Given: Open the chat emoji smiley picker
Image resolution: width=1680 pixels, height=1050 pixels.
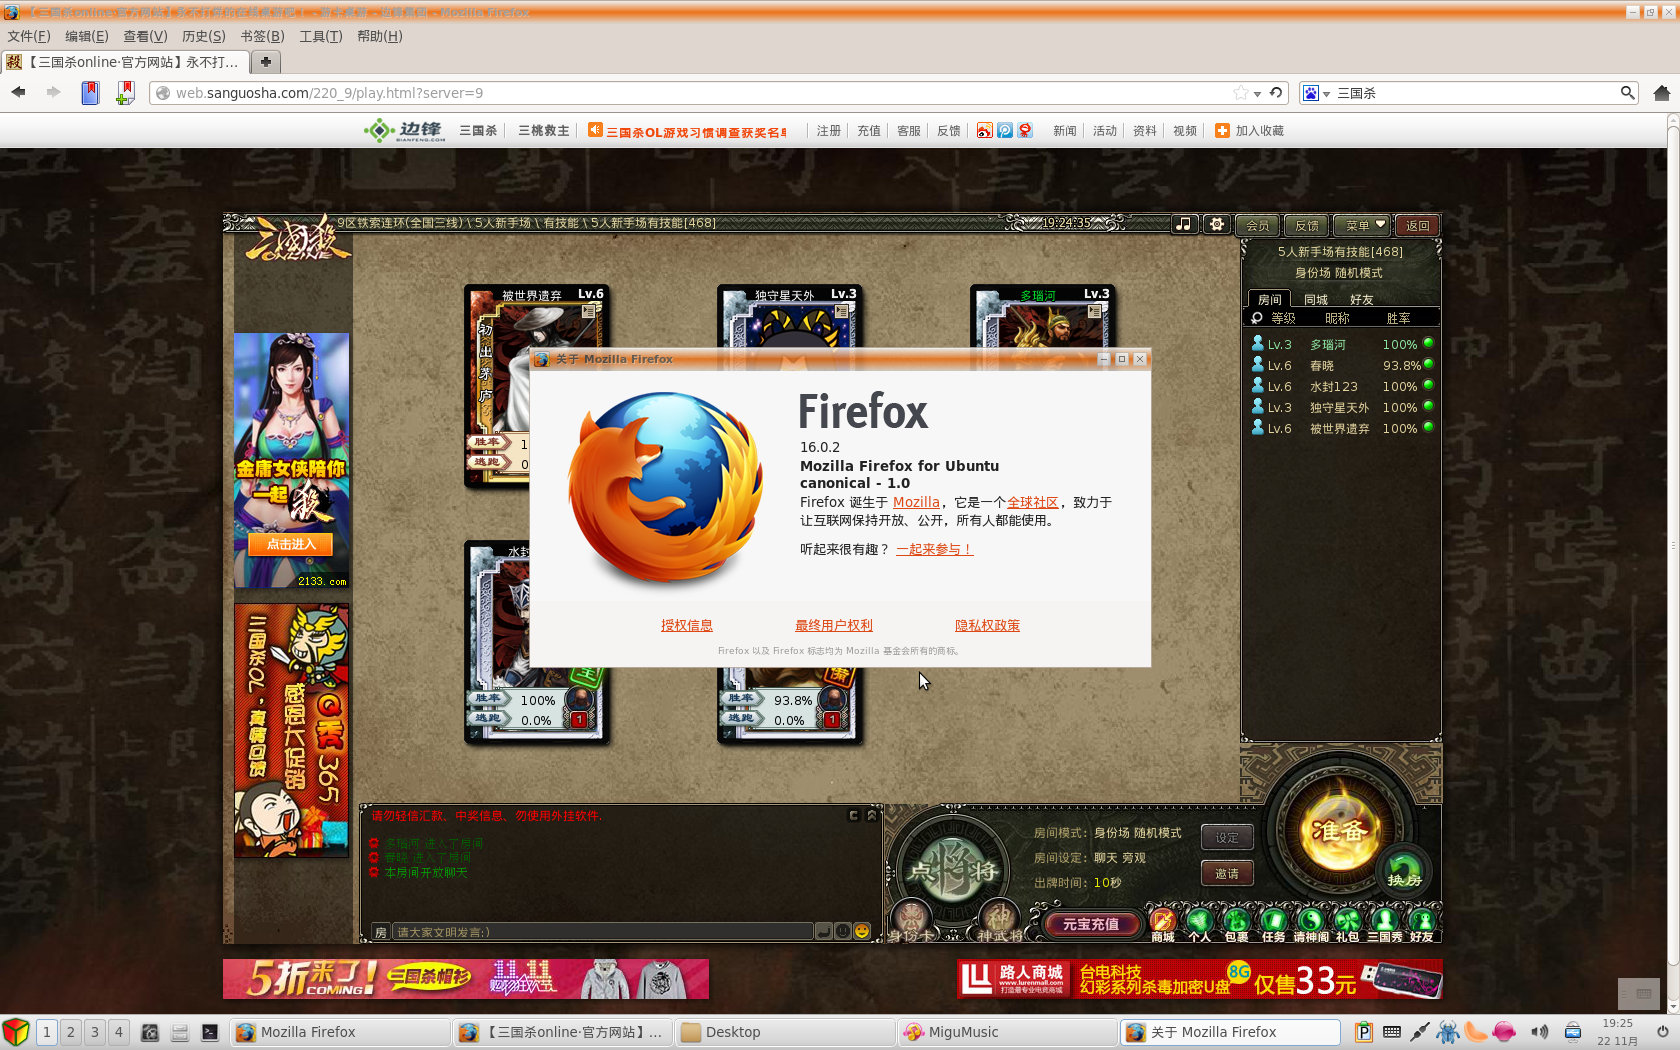Looking at the screenshot, I should coord(862,931).
